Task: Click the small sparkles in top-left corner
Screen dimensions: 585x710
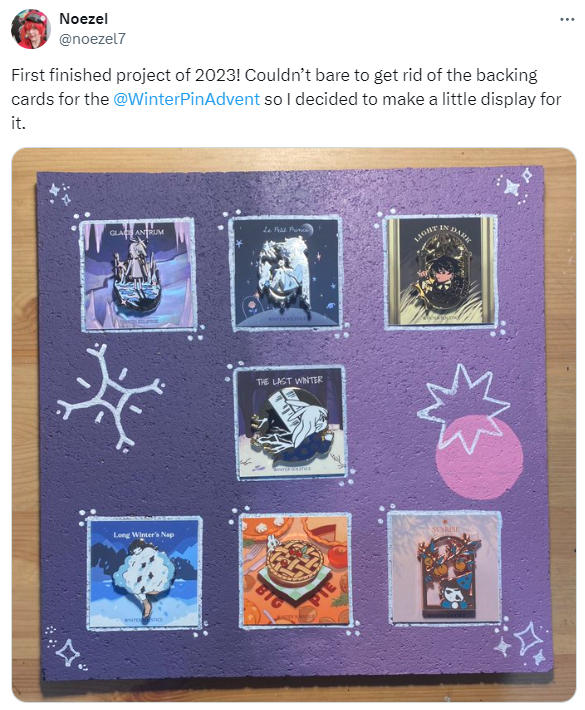Action: tap(60, 193)
